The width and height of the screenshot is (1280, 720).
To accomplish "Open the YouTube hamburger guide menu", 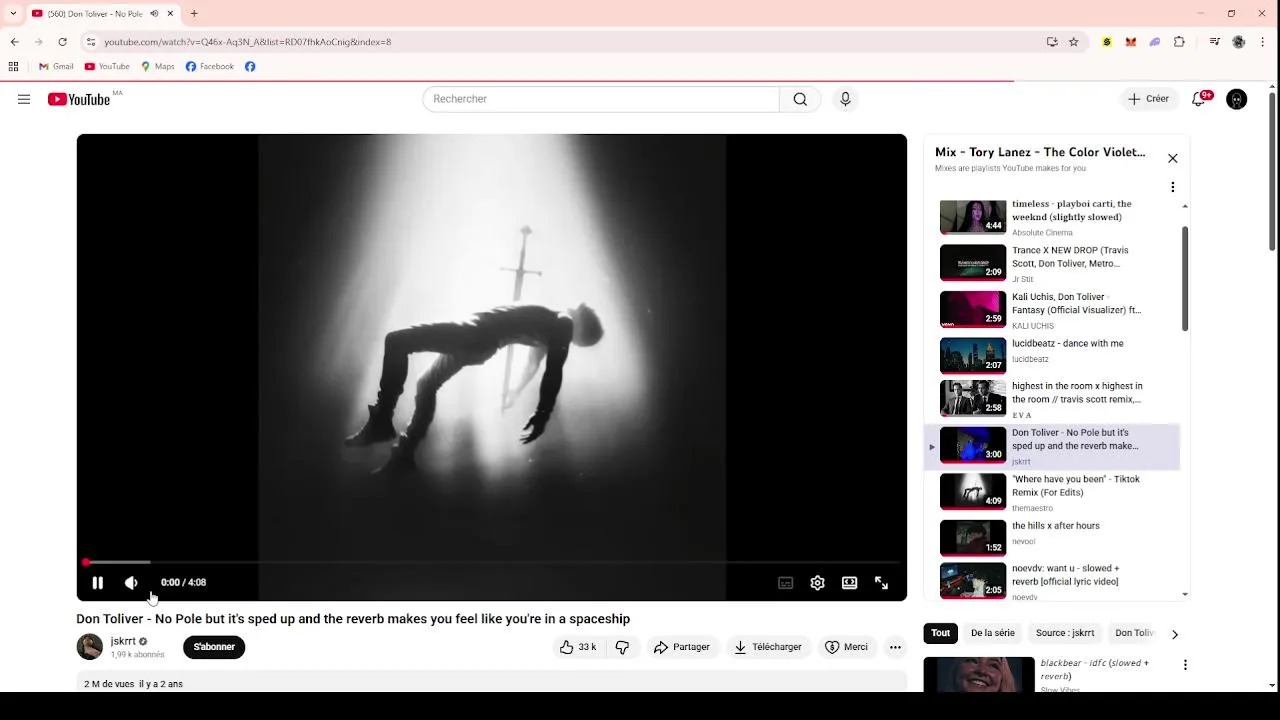I will (x=24, y=99).
